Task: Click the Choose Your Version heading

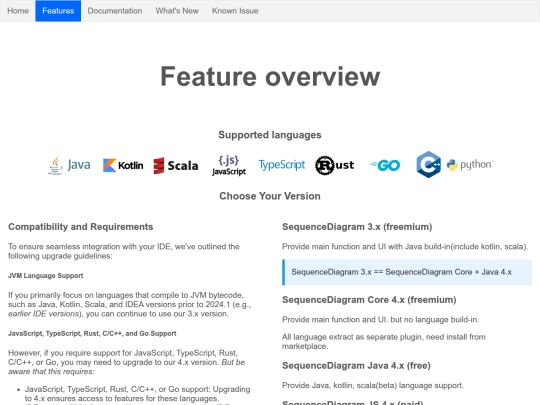Action: [270, 196]
